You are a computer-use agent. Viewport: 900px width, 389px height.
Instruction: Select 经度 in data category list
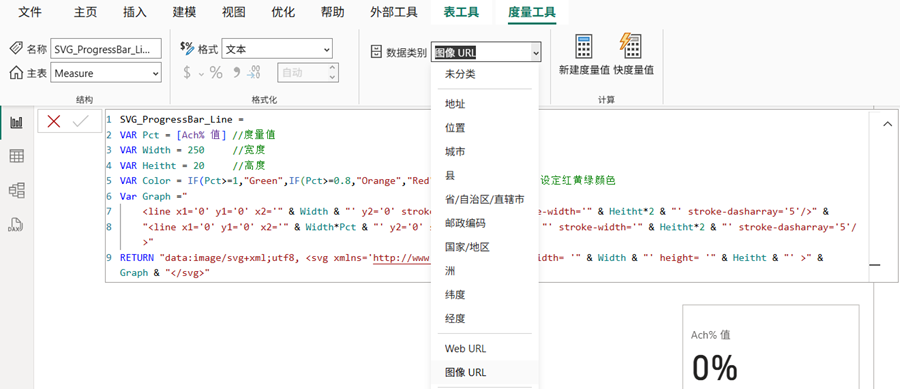coord(455,318)
